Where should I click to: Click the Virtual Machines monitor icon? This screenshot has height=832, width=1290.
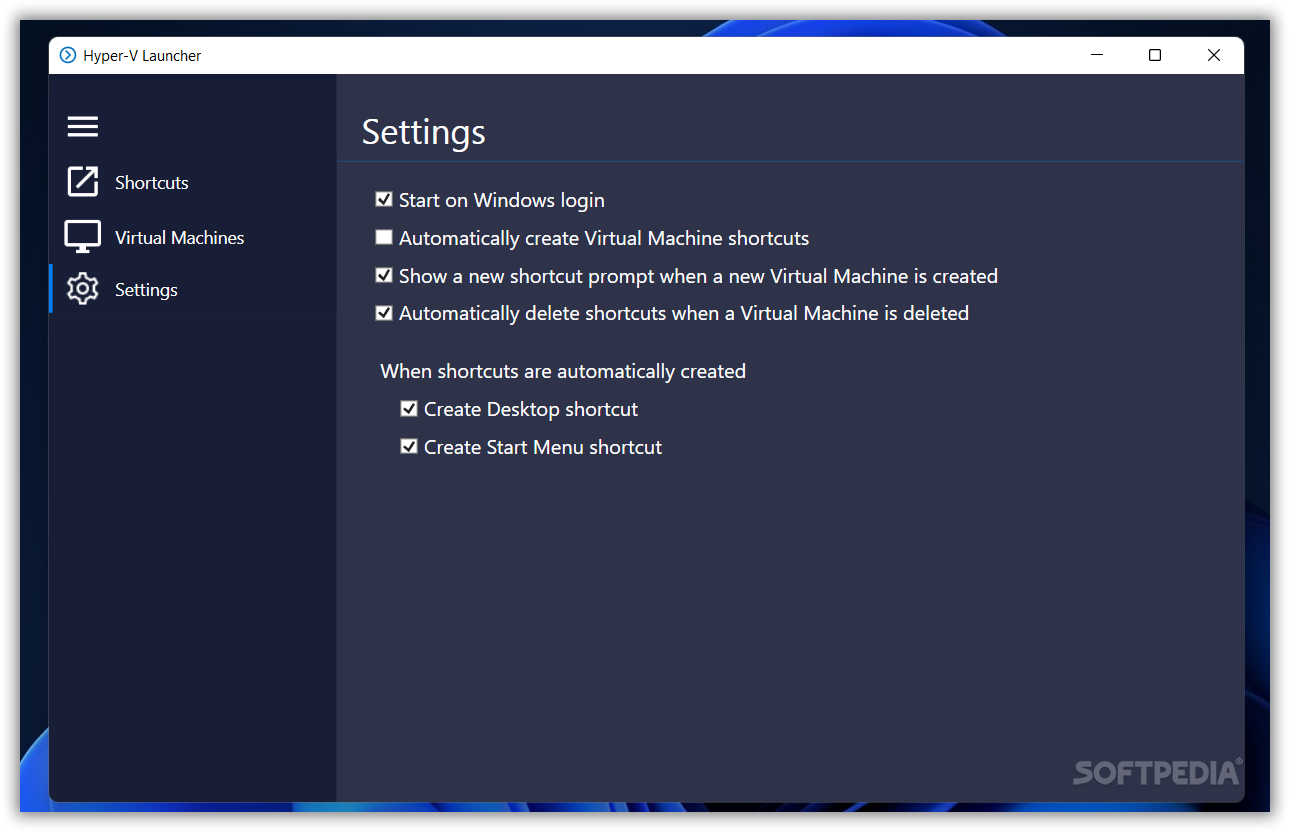pos(82,237)
